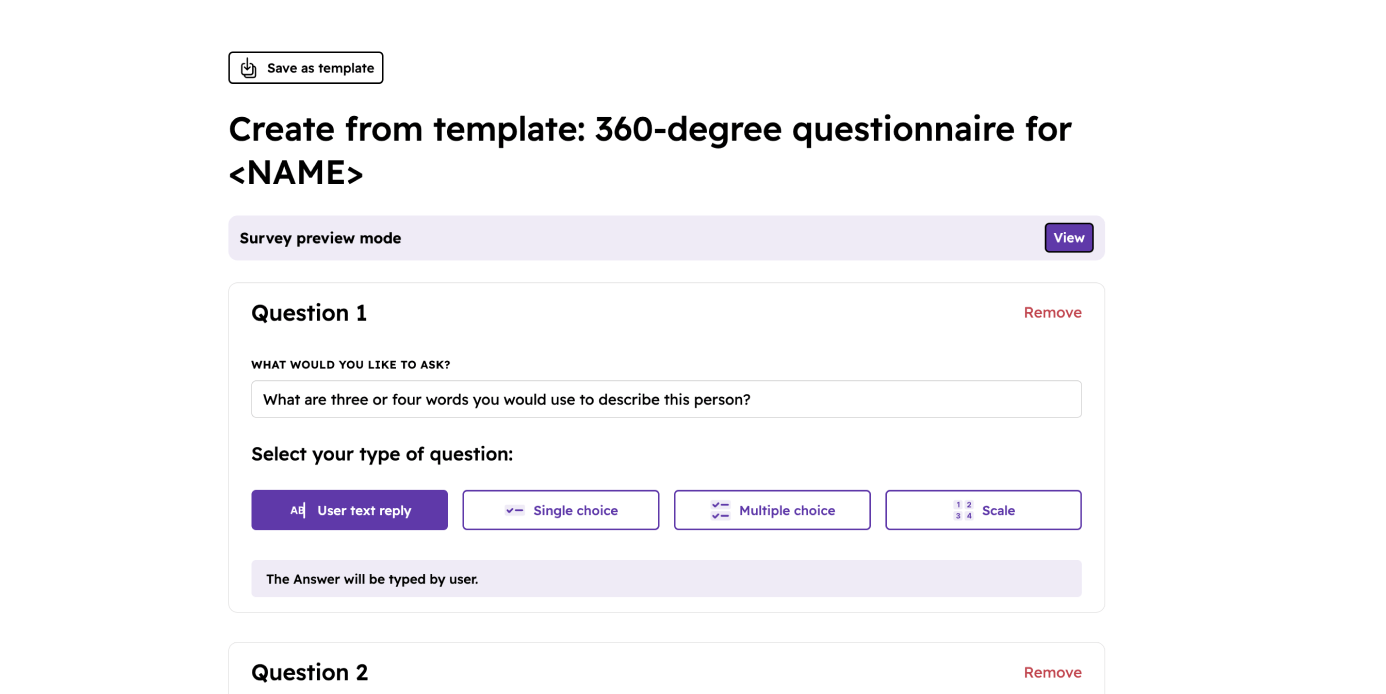Focus the Question 1 text input field
The width and height of the screenshot is (1386, 694).
pos(666,399)
